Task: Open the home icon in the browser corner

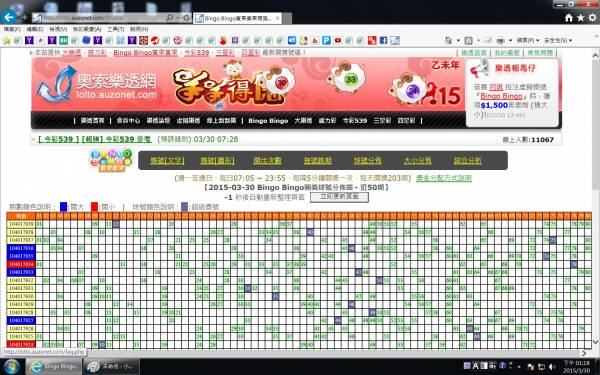Action: 569,18
